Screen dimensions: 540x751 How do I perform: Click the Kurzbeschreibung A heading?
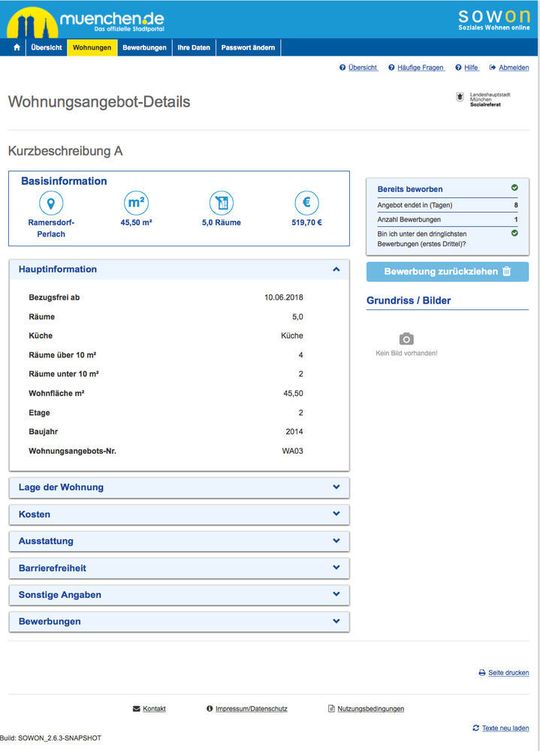65,151
